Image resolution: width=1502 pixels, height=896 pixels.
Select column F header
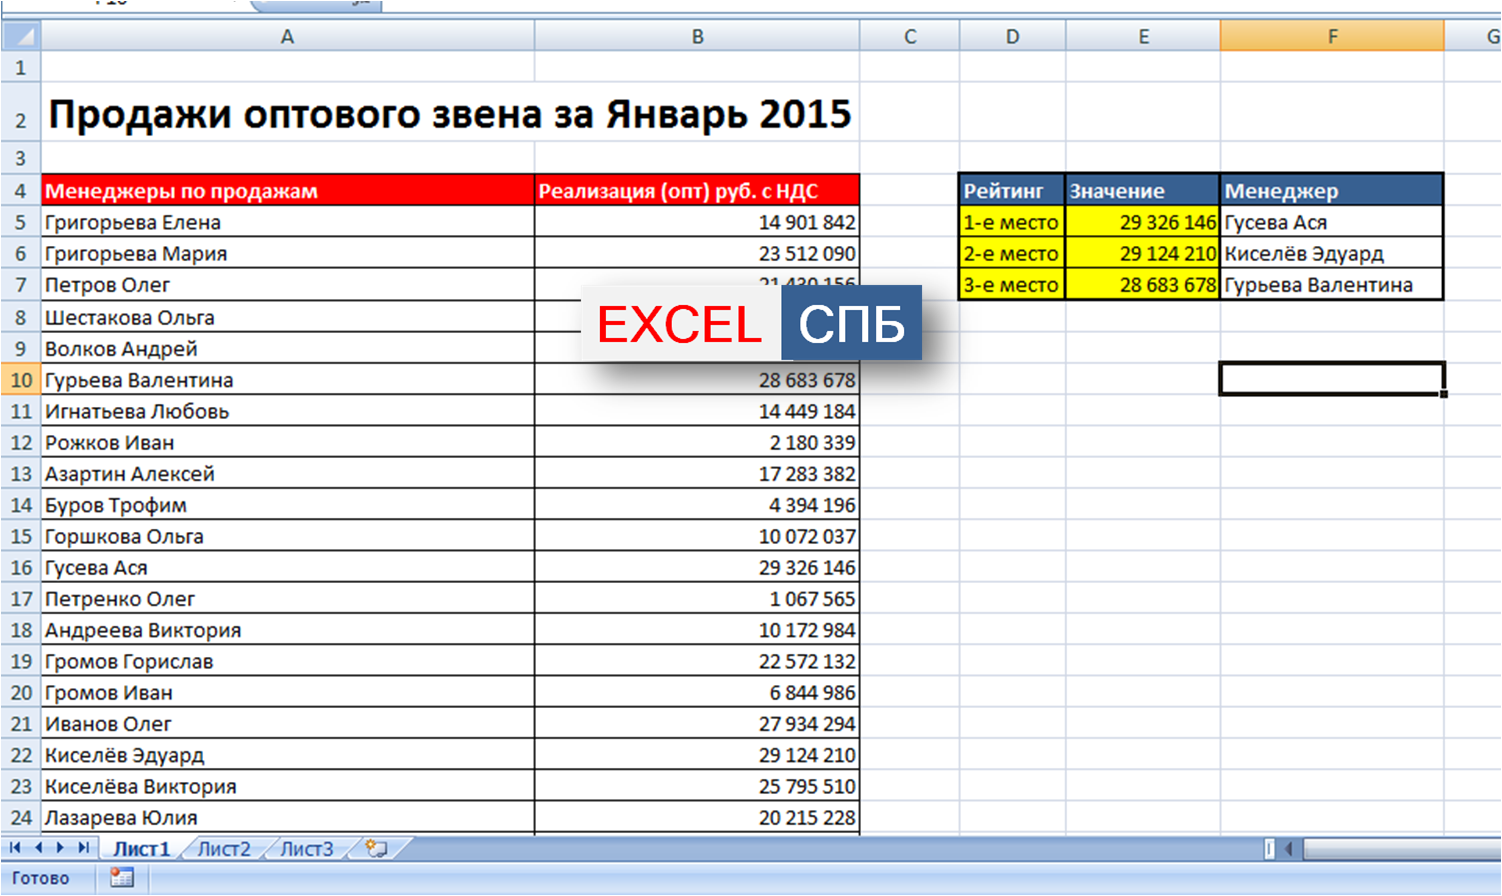(x=1331, y=37)
